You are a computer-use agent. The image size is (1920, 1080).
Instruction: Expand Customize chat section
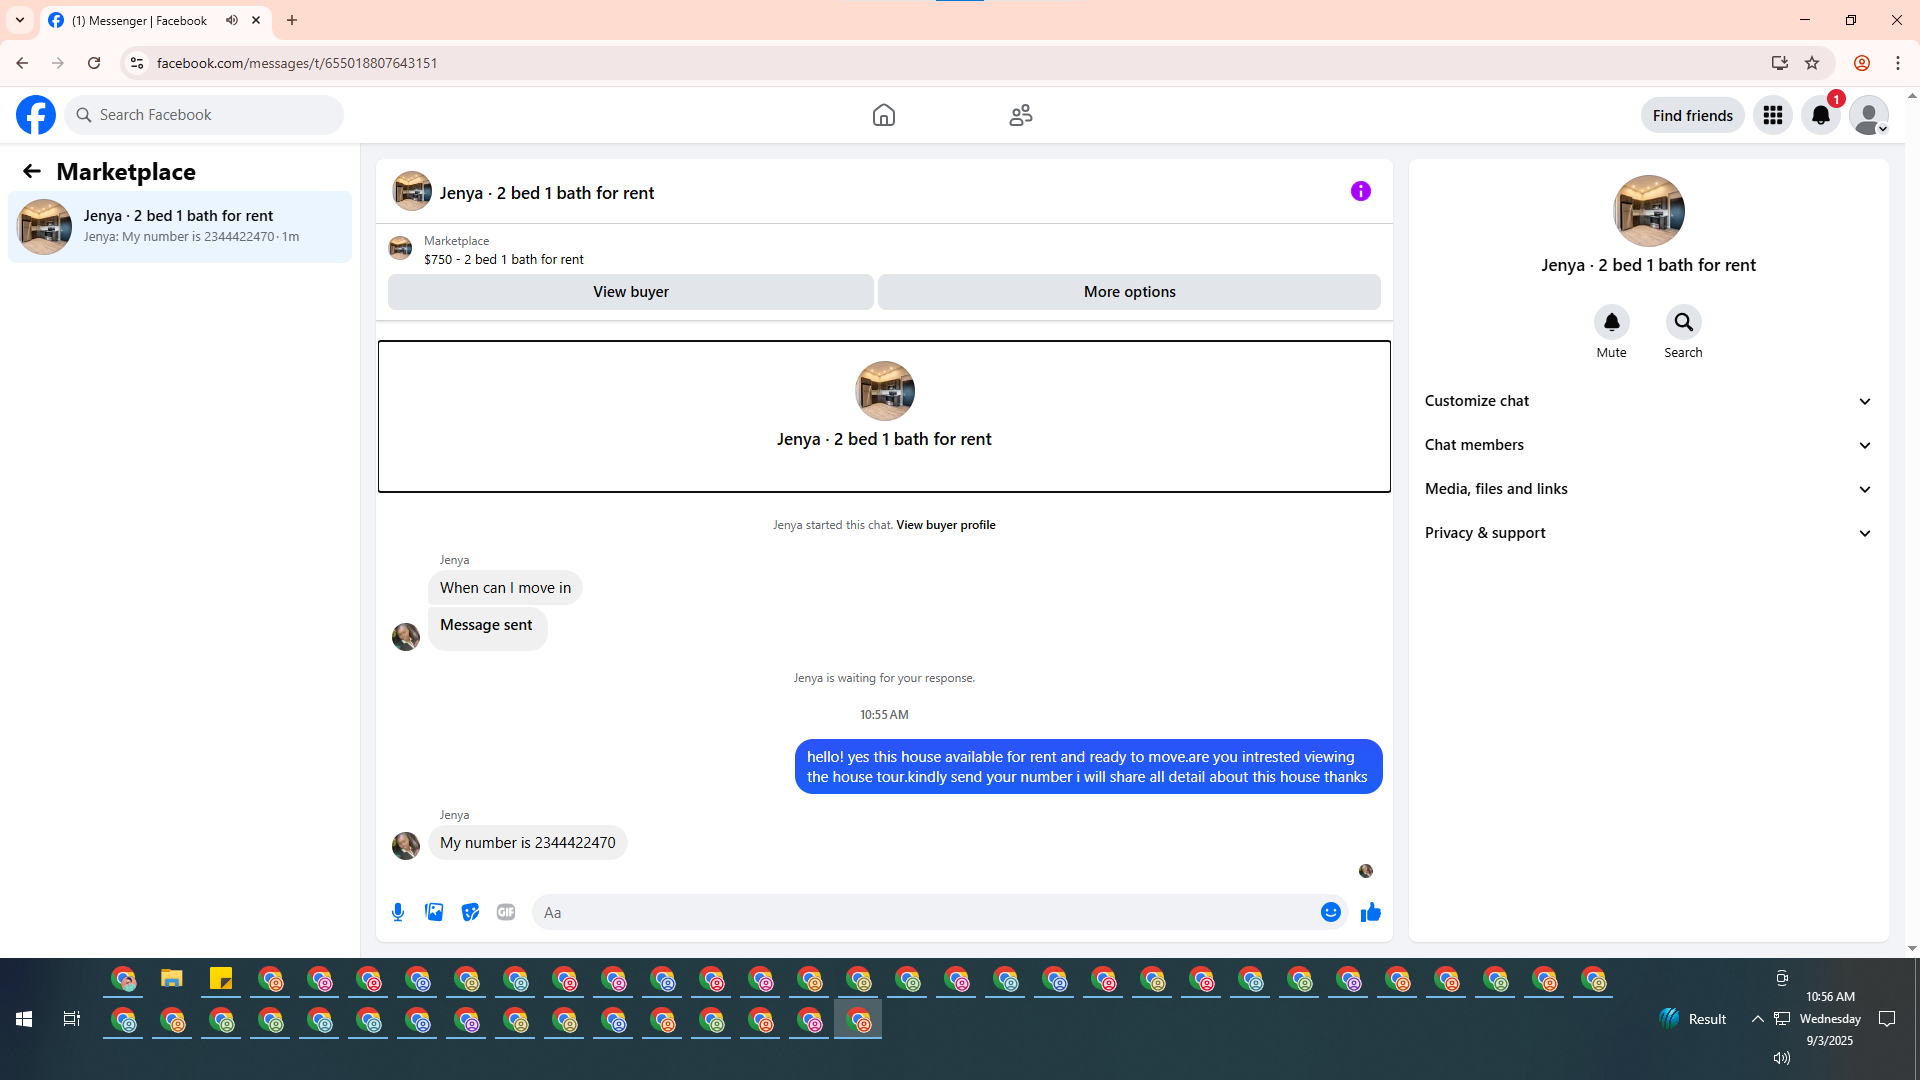pyautogui.click(x=1648, y=401)
